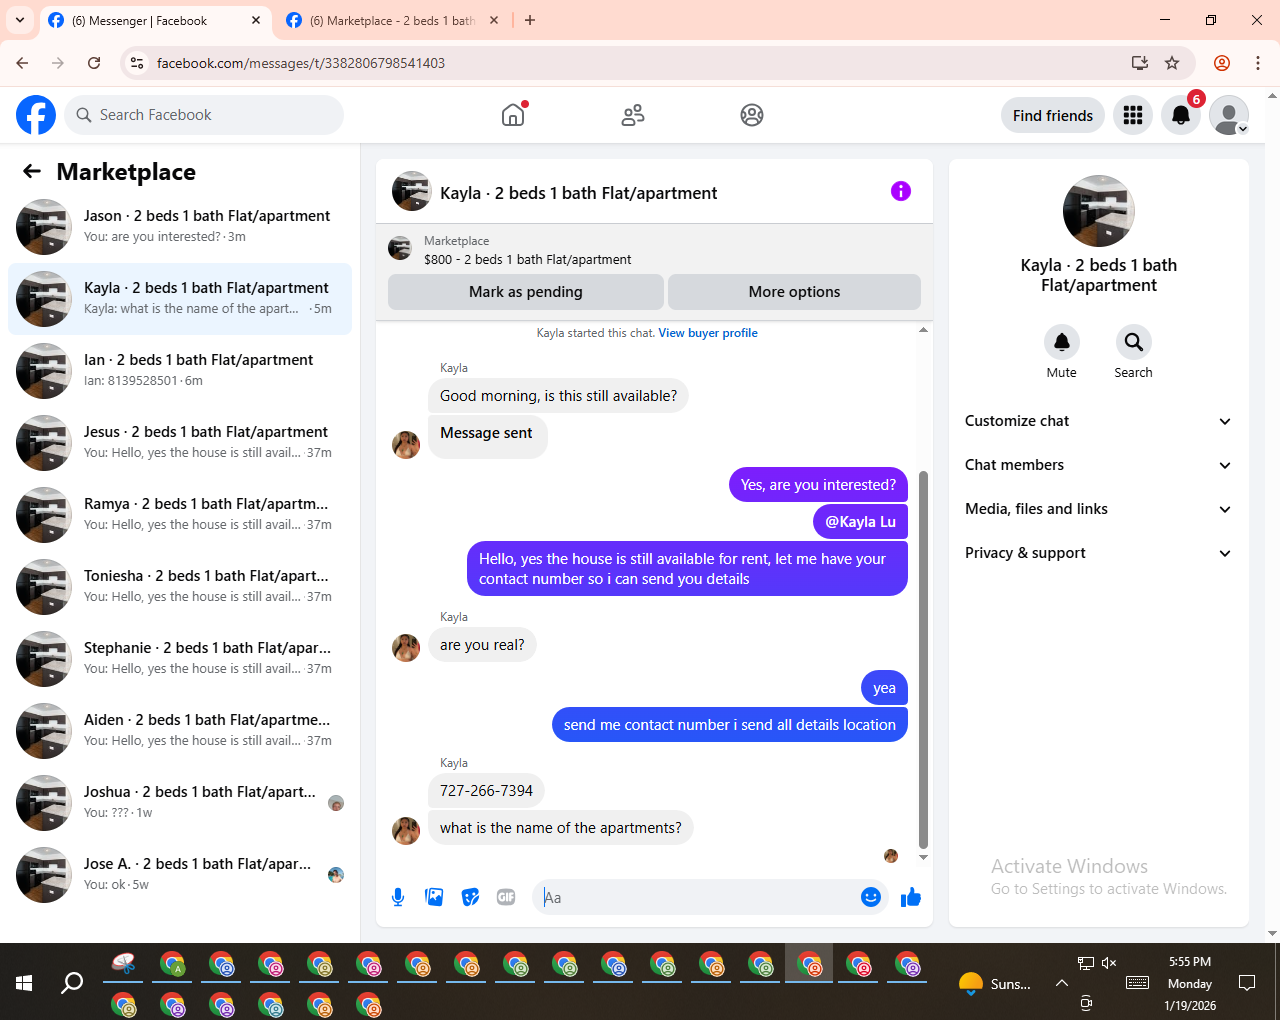Open the Facebook logo home link

[x=36, y=115]
